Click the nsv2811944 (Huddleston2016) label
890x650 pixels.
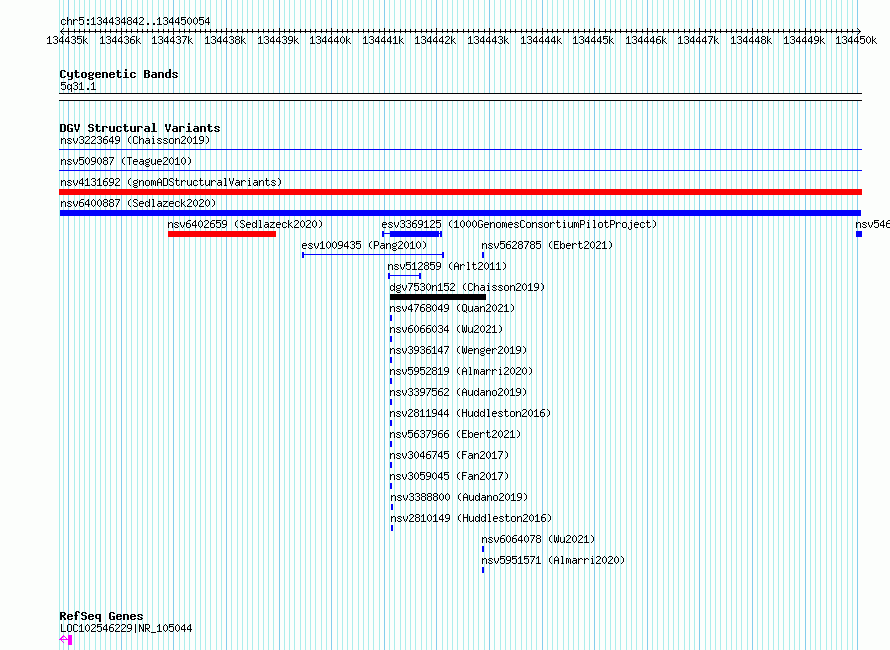pos(471,413)
